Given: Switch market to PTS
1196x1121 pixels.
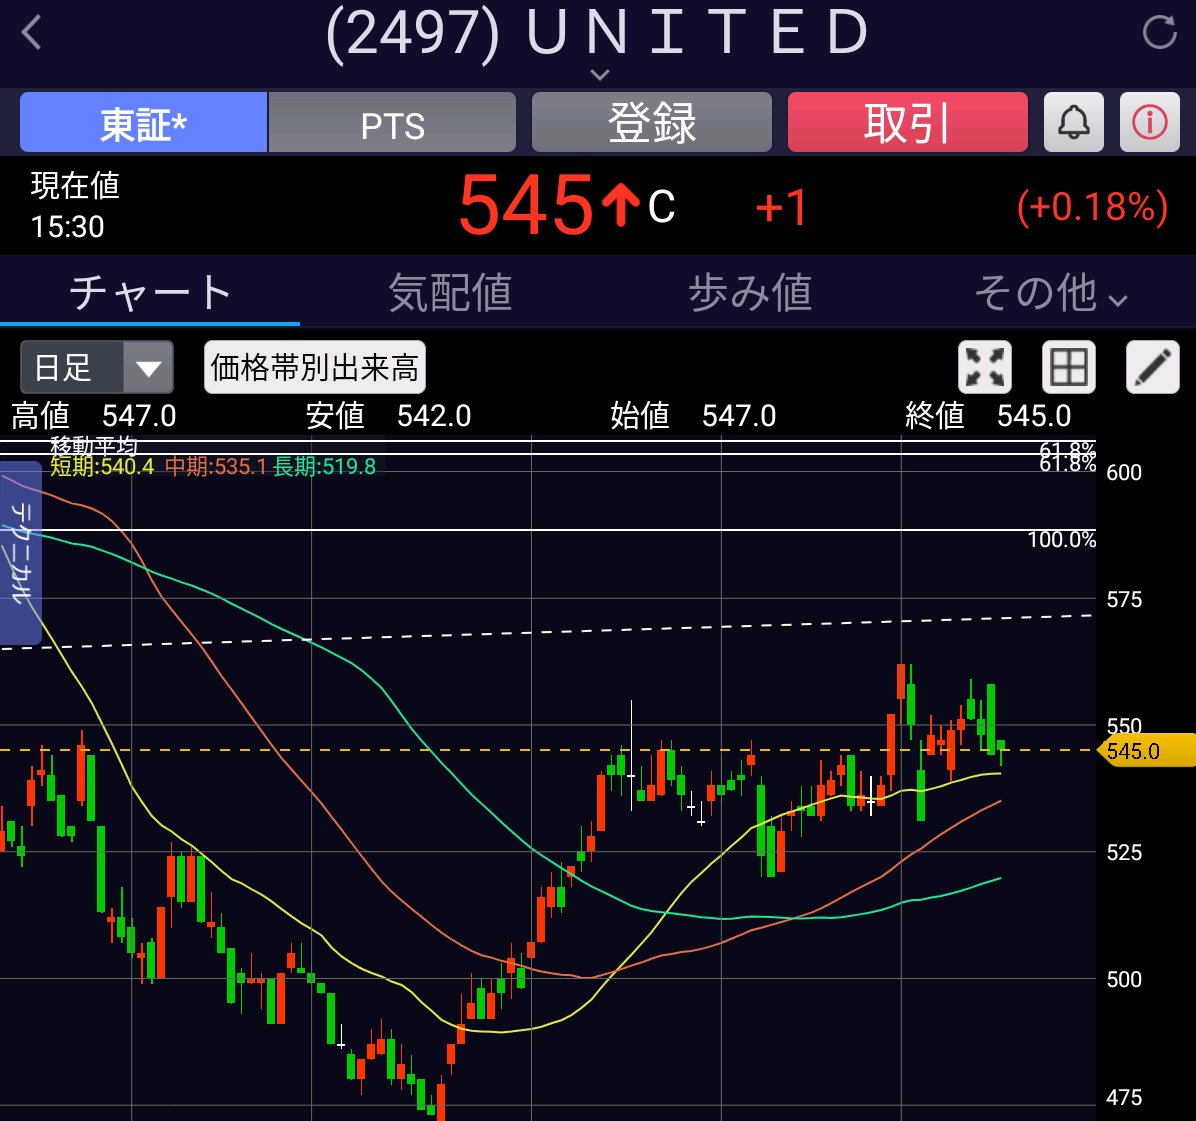Looking at the screenshot, I should [x=392, y=123].
